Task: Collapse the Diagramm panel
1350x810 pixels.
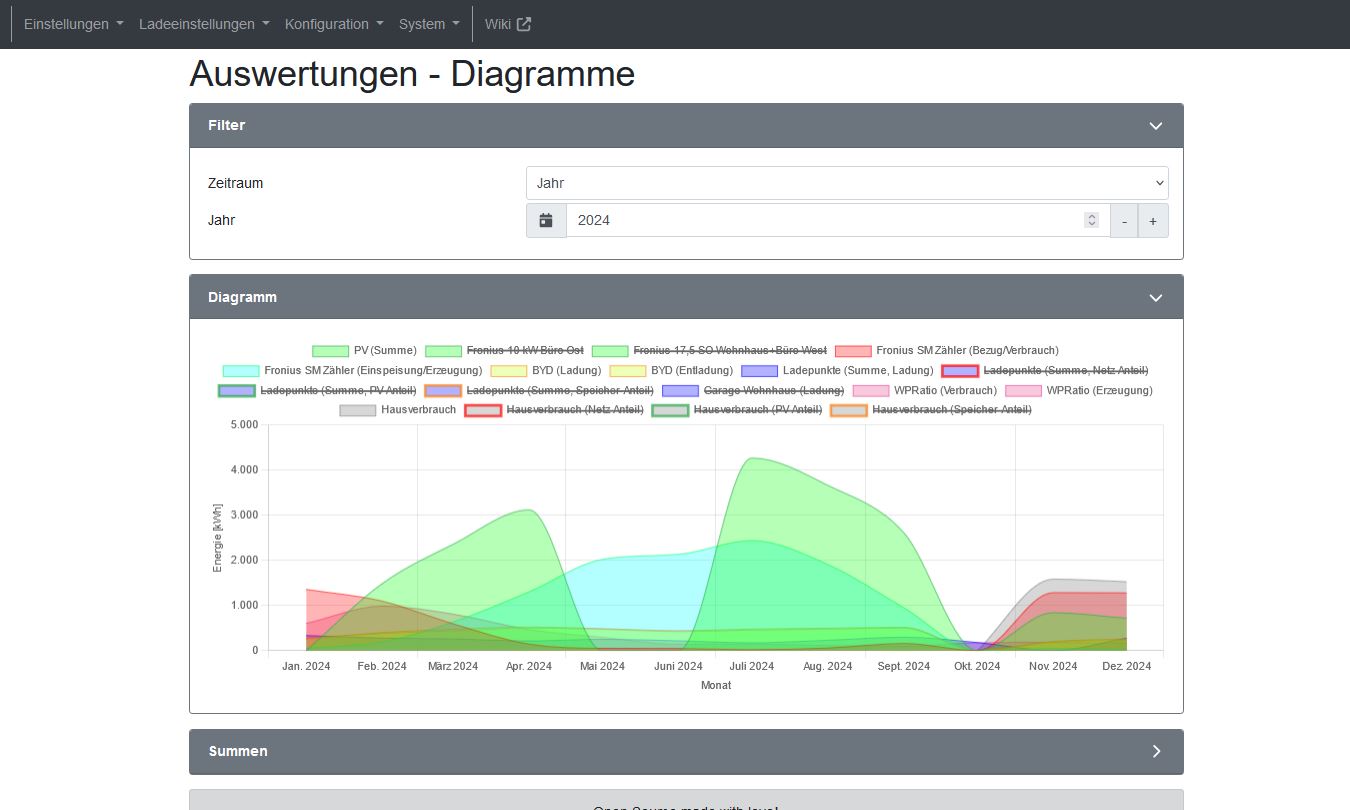Action: [1156, 297]
